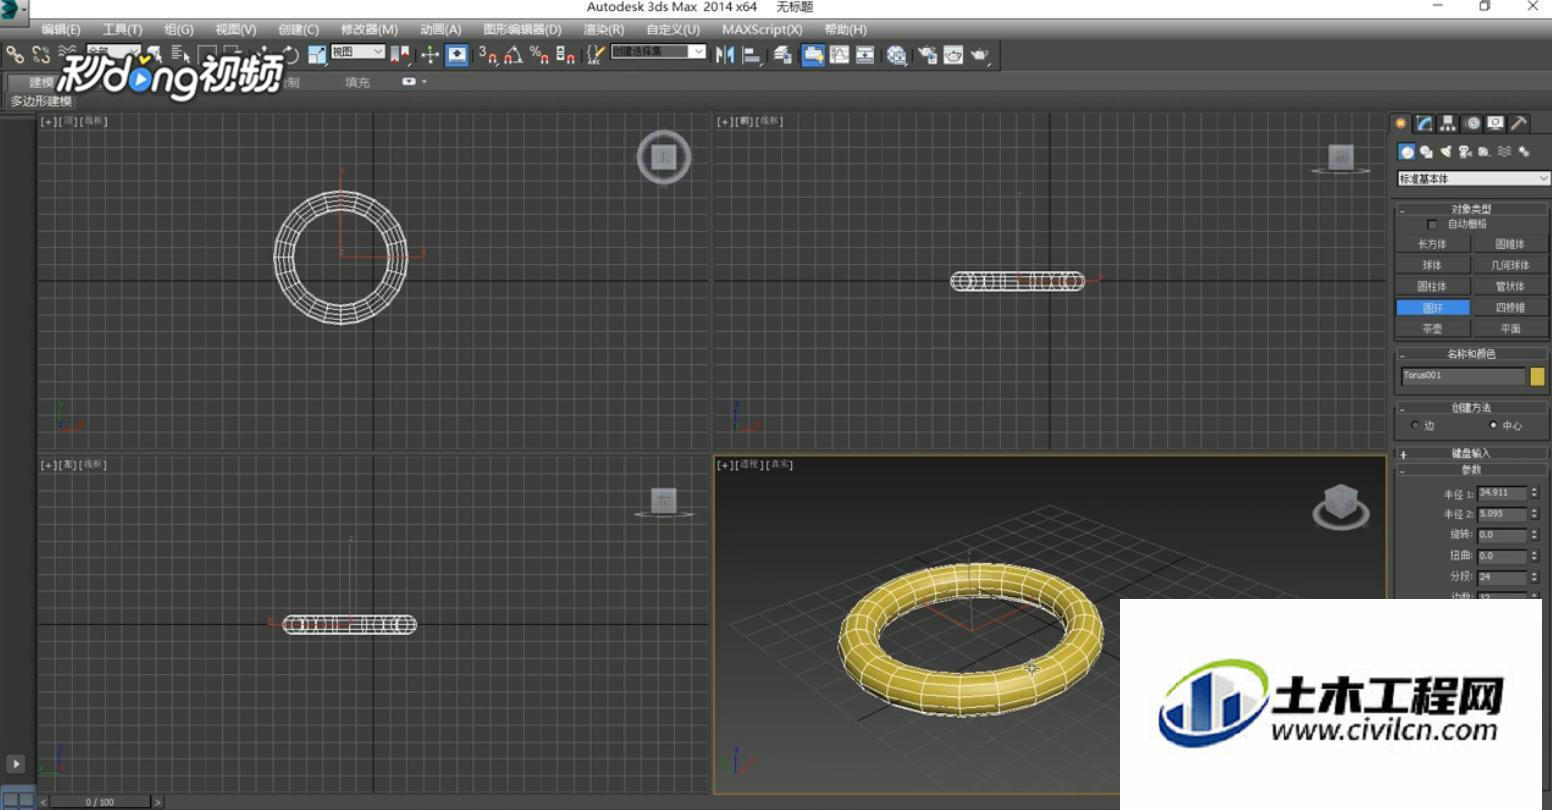Image resolution: width=1552 pixels, height=810 pixels.
Task: Open the yellow object color swatch
Action: coord(1537,376)
